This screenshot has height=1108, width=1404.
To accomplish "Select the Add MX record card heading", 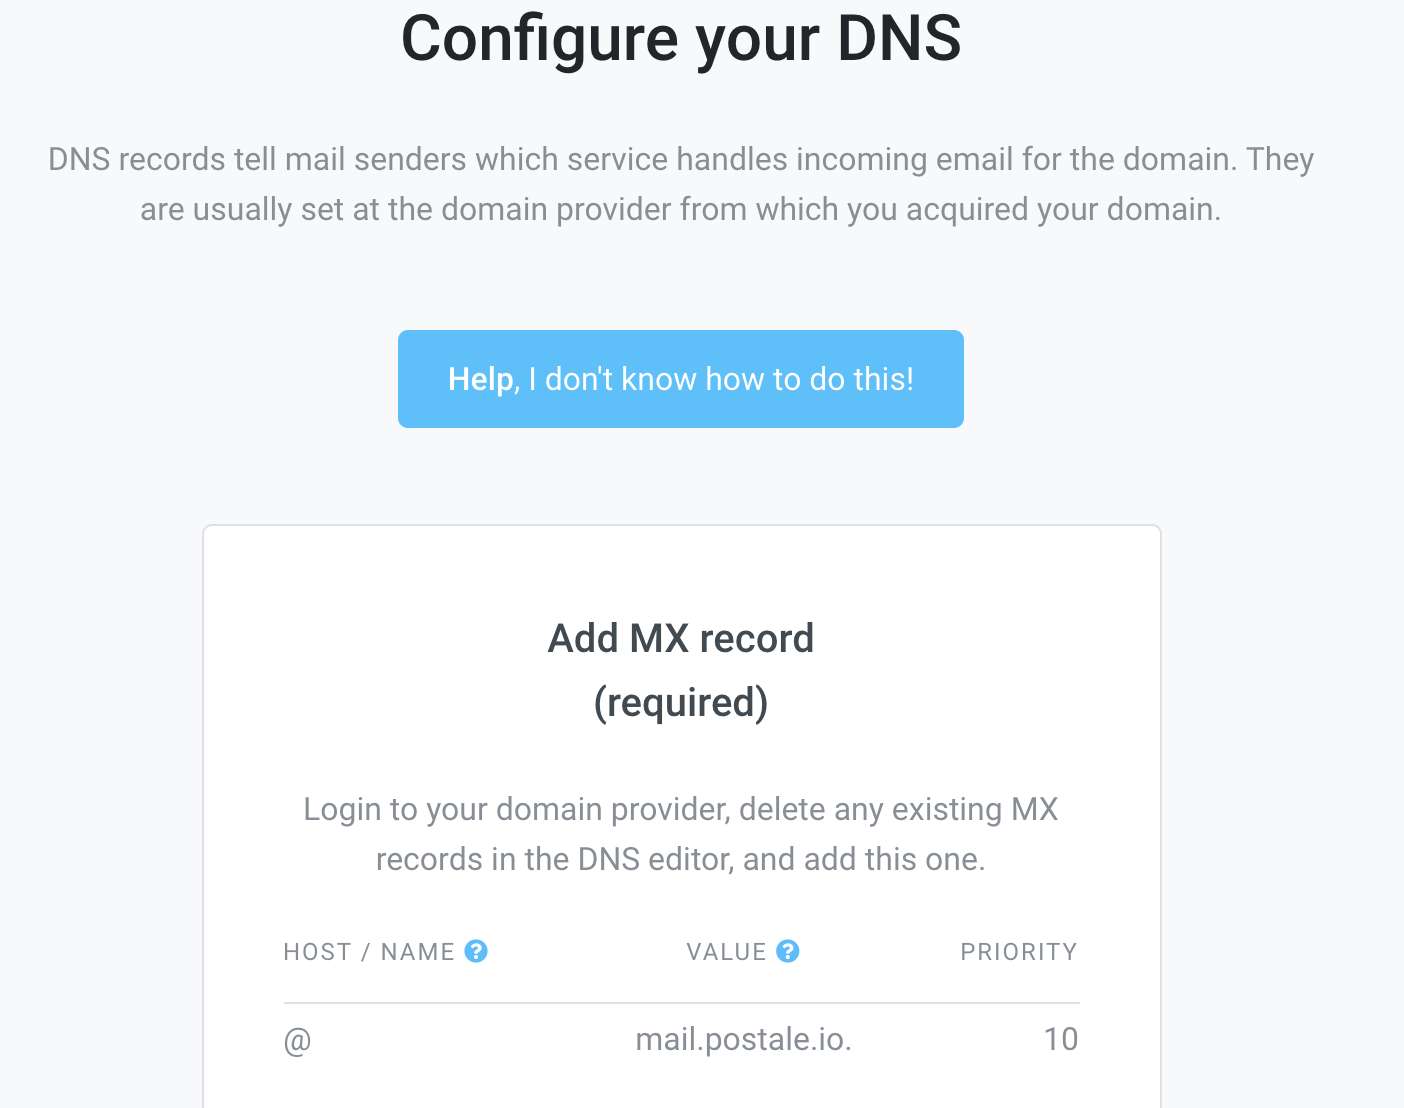I will pyautogui.click(x=680, y=638).
